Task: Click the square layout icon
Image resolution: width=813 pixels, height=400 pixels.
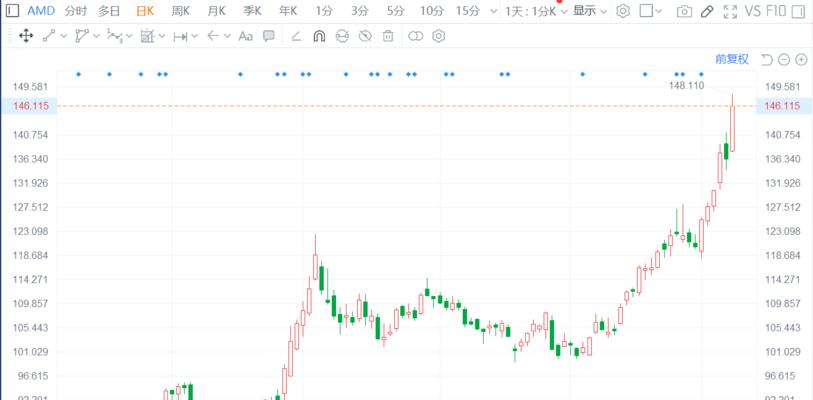Action: (646, 11)
